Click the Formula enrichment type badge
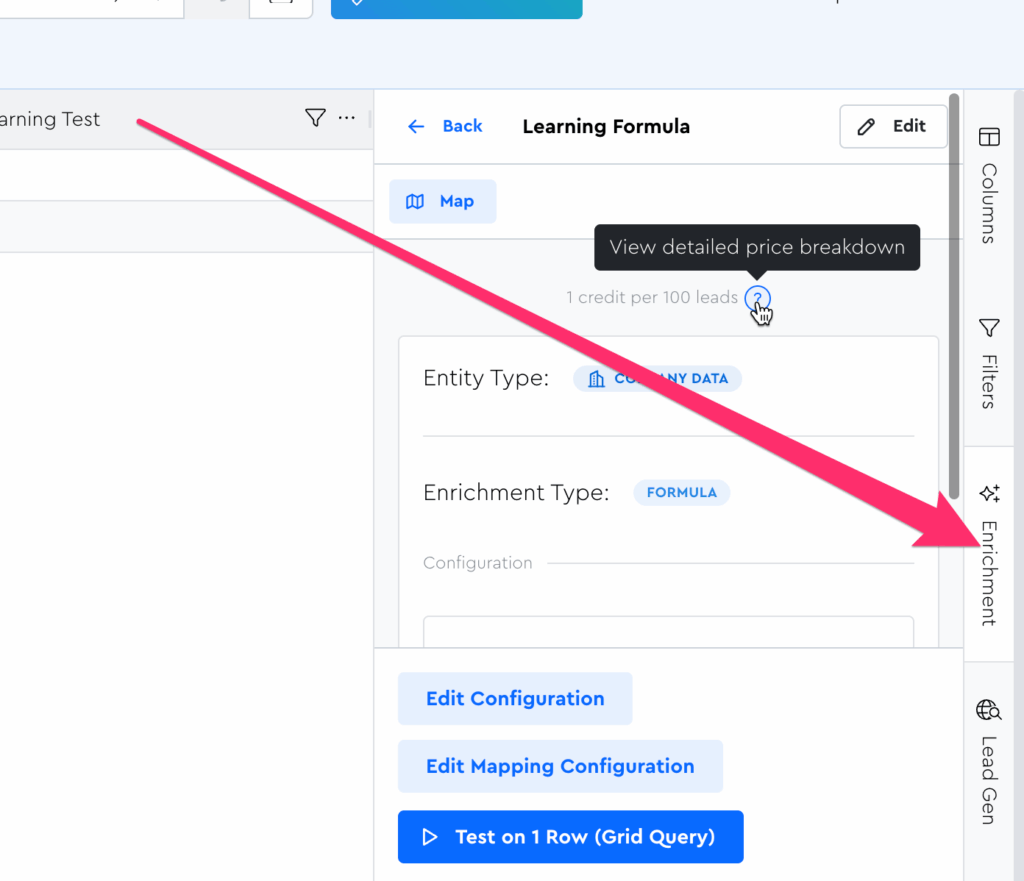The image size is (1024, 881). click(681, 493)
